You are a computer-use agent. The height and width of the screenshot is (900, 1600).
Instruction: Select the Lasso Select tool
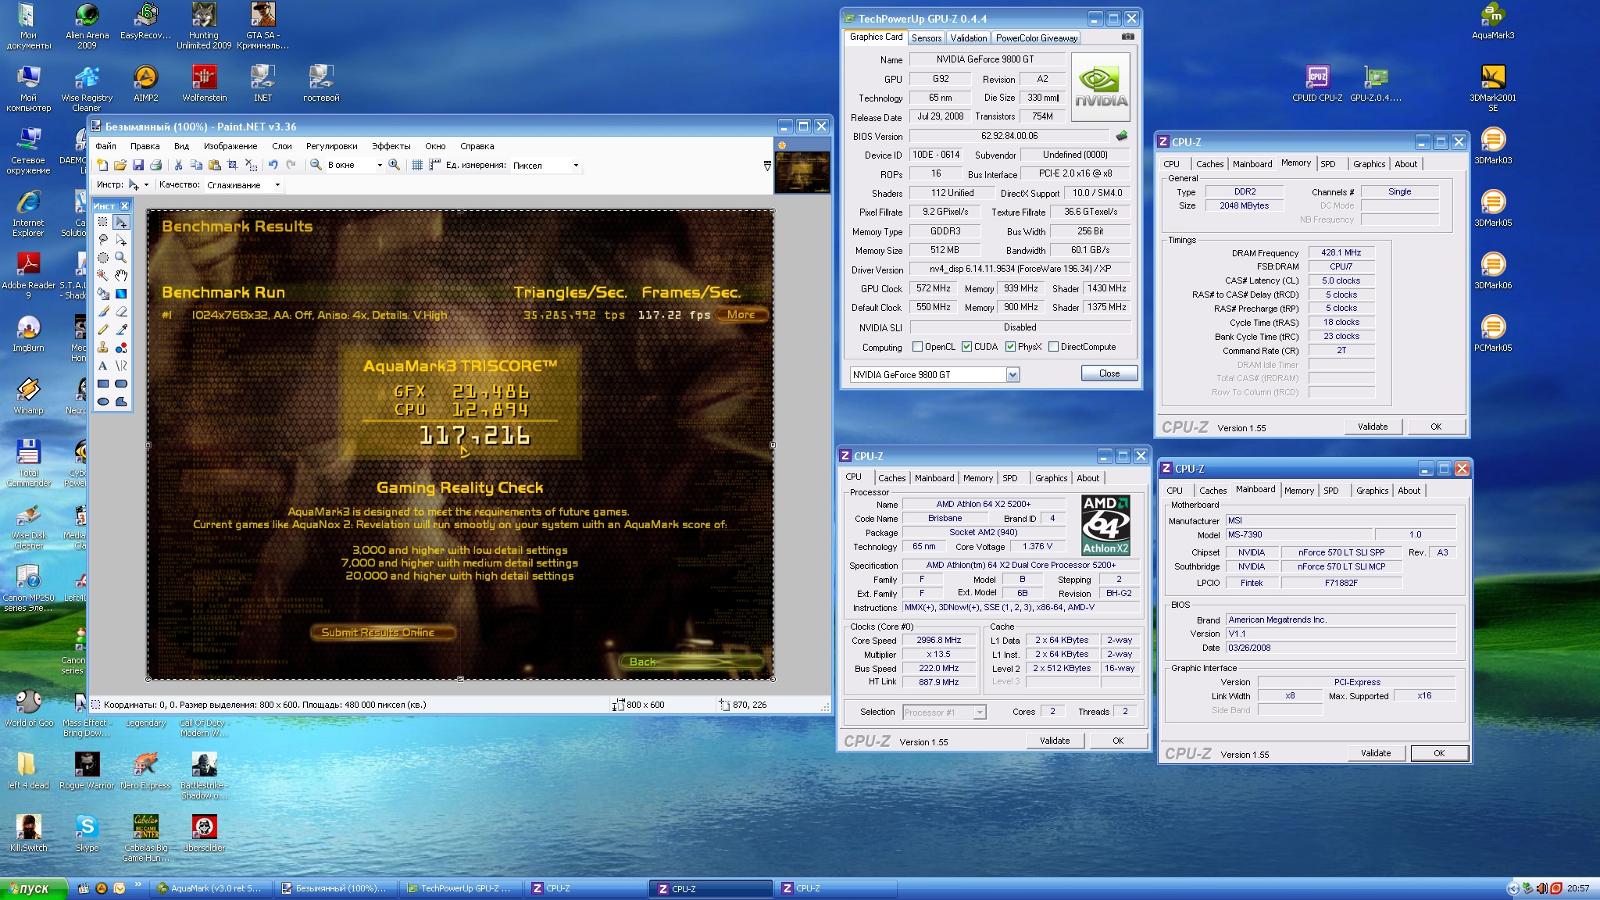pyautogui.click(x=102, y=239)
